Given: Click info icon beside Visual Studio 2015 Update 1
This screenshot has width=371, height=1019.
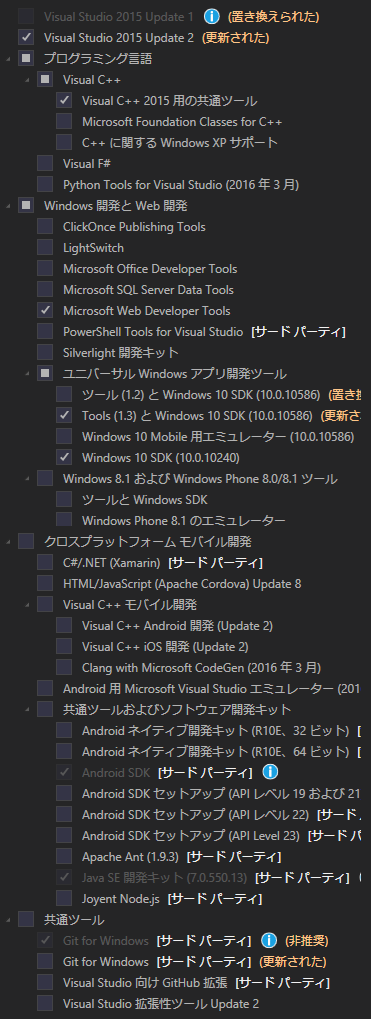Looking at the screenshot, I should [x=211, y=16].
